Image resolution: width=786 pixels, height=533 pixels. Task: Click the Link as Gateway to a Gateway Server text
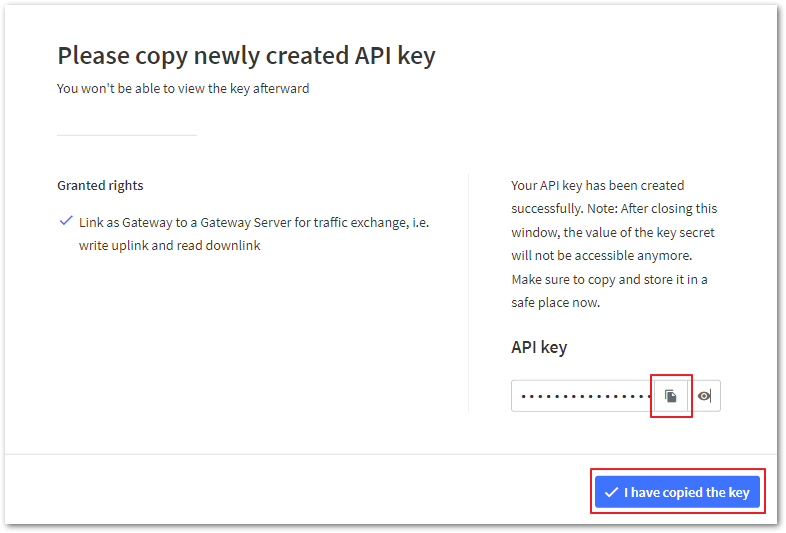coord(254,223)
